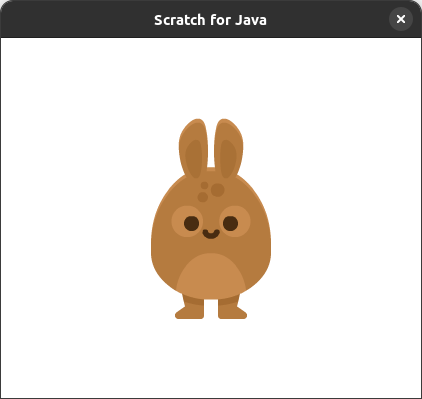422x399 pixels.
Task: Click the light patch around the left eye
Action: 187,221
